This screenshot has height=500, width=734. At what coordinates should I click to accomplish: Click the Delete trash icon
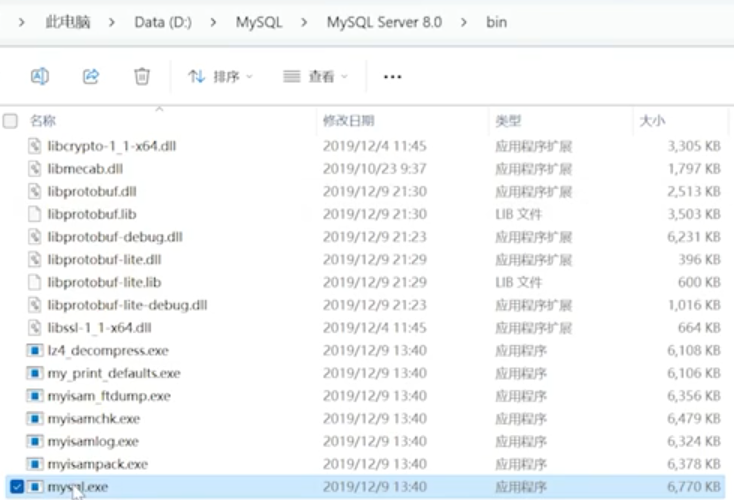pos(142,76)
